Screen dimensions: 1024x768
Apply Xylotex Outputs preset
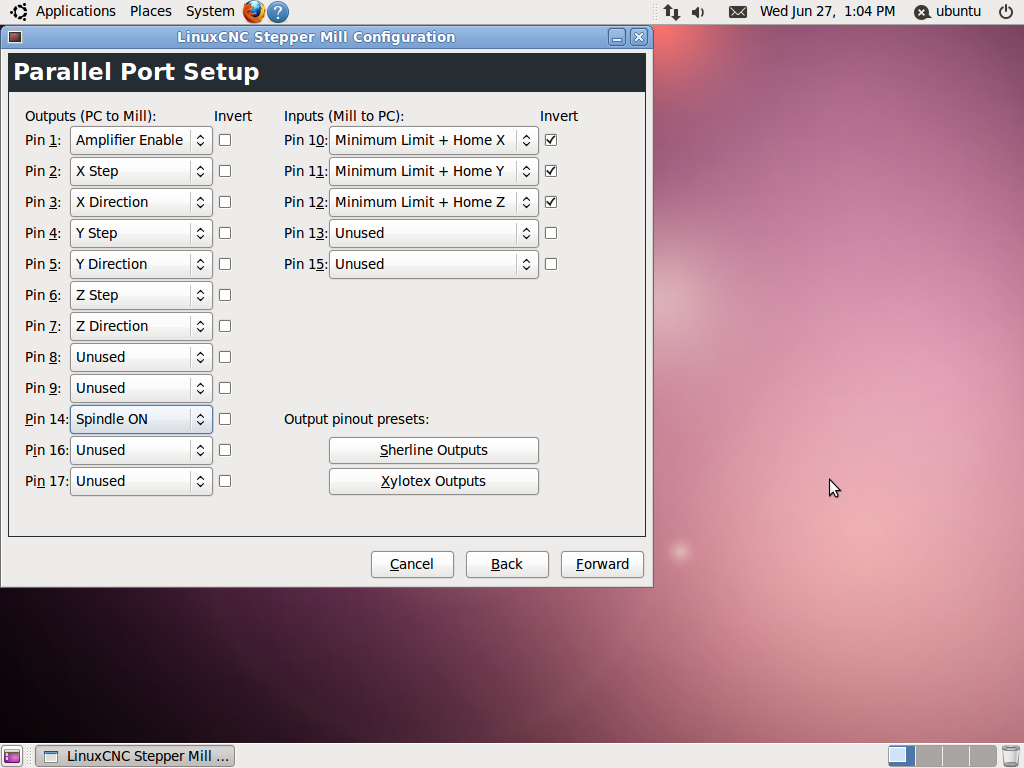[x=434, y=481]
